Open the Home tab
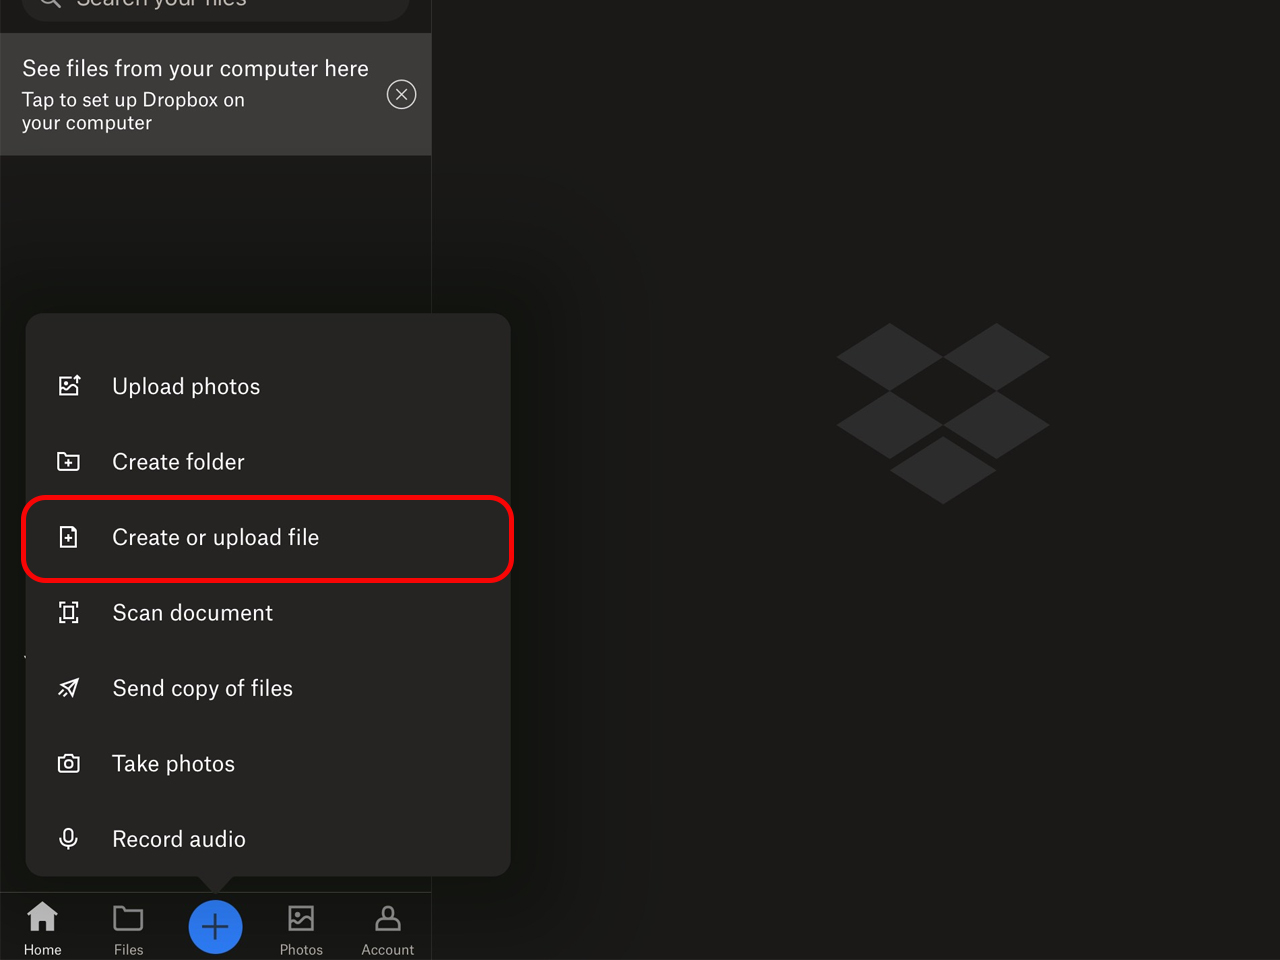The height and width of the screenshot is (960, 1280). (43, 929)
